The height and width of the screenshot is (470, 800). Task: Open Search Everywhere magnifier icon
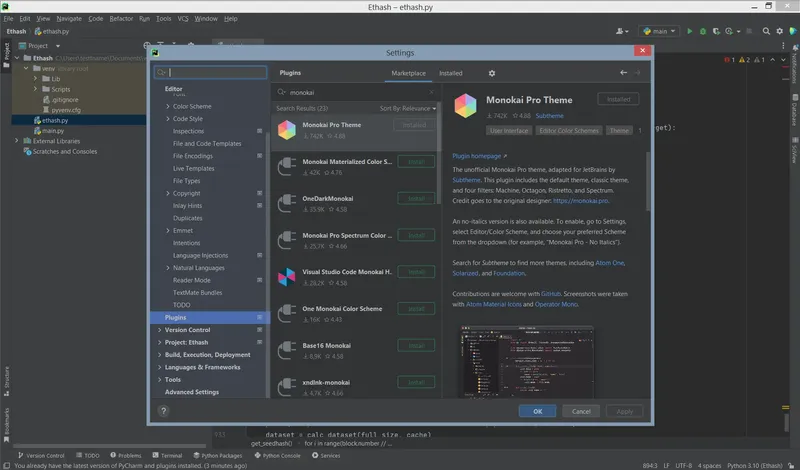click(766, 31)
